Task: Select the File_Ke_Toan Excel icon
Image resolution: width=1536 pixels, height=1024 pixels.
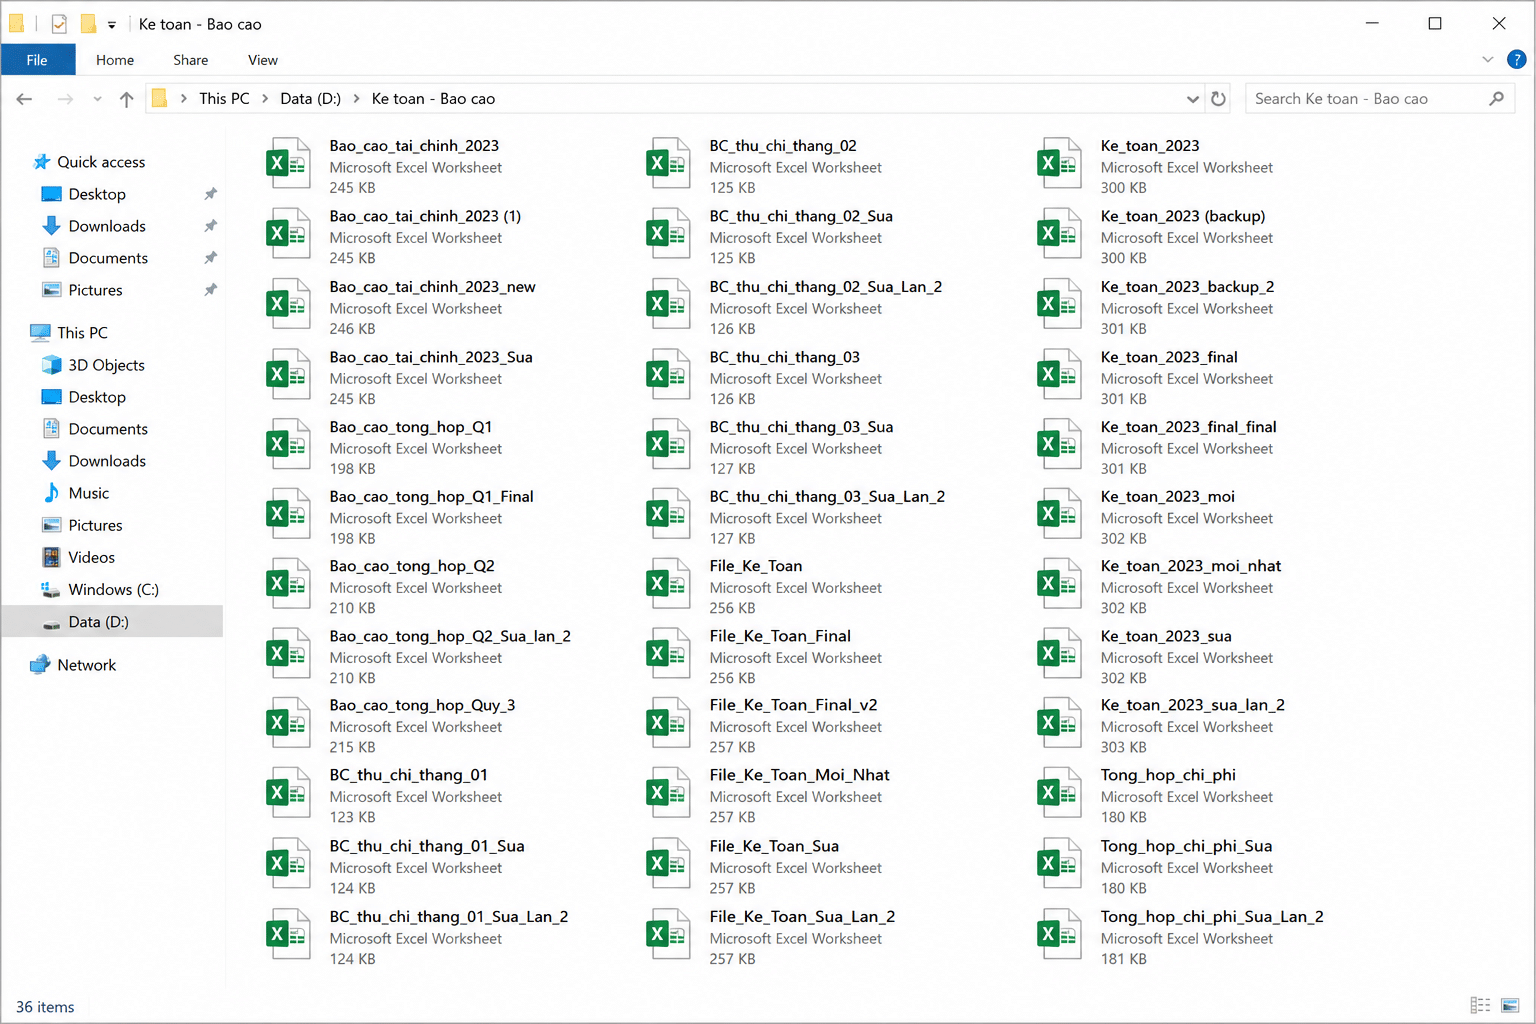Action: 668,584
